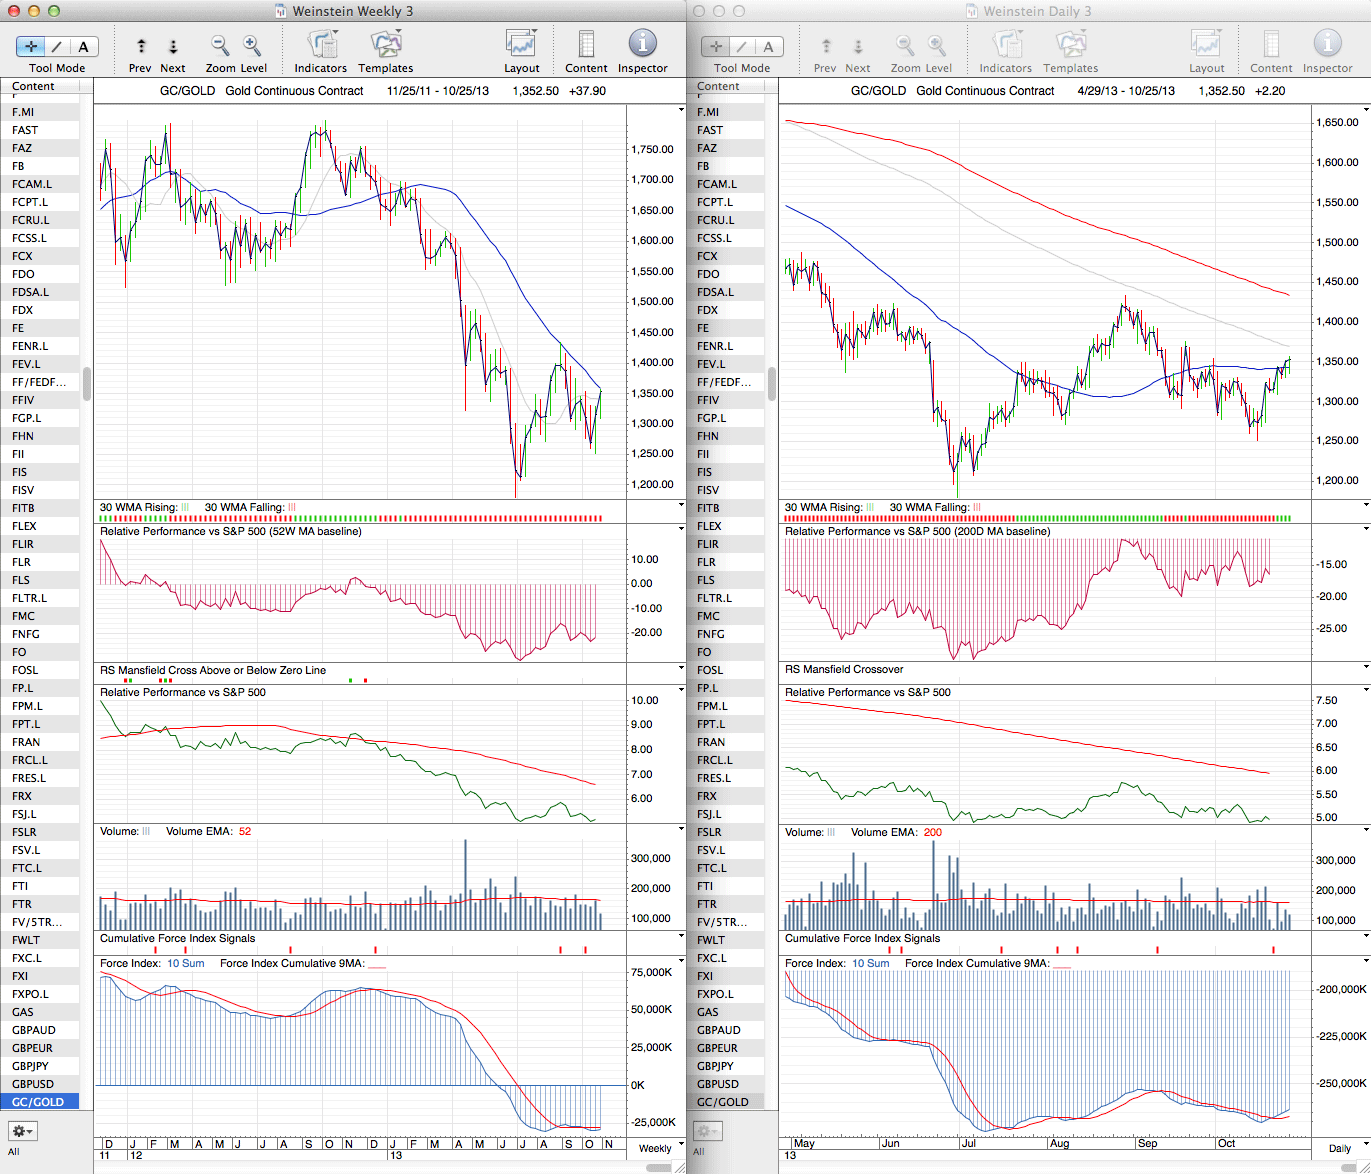This screenshot has height=1174, width=1371.
Task: Select the crosshair tool in Weekly window
Action: pos(31,46)
